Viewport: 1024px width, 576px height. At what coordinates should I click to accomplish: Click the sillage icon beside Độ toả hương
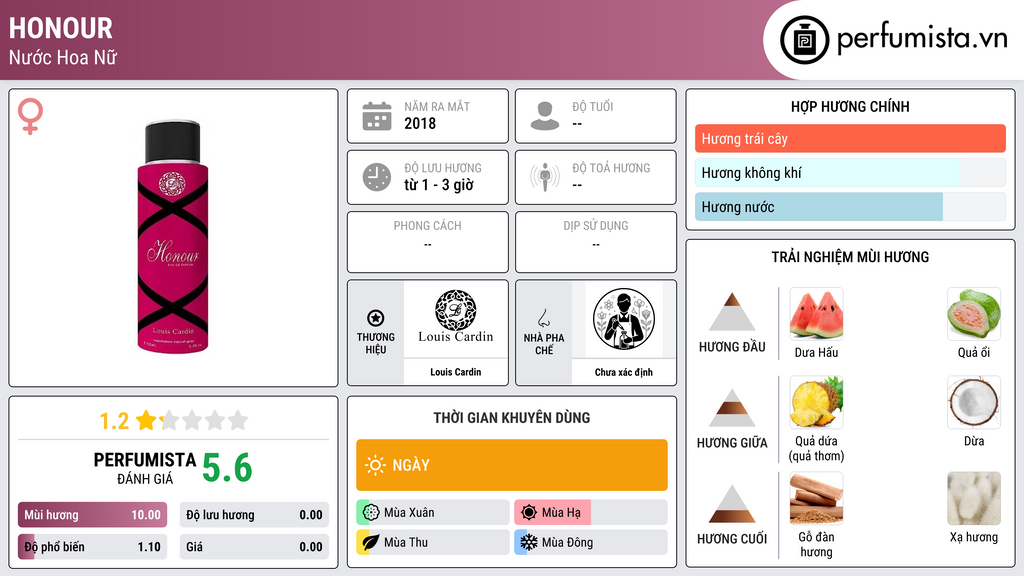coord(545,177)
